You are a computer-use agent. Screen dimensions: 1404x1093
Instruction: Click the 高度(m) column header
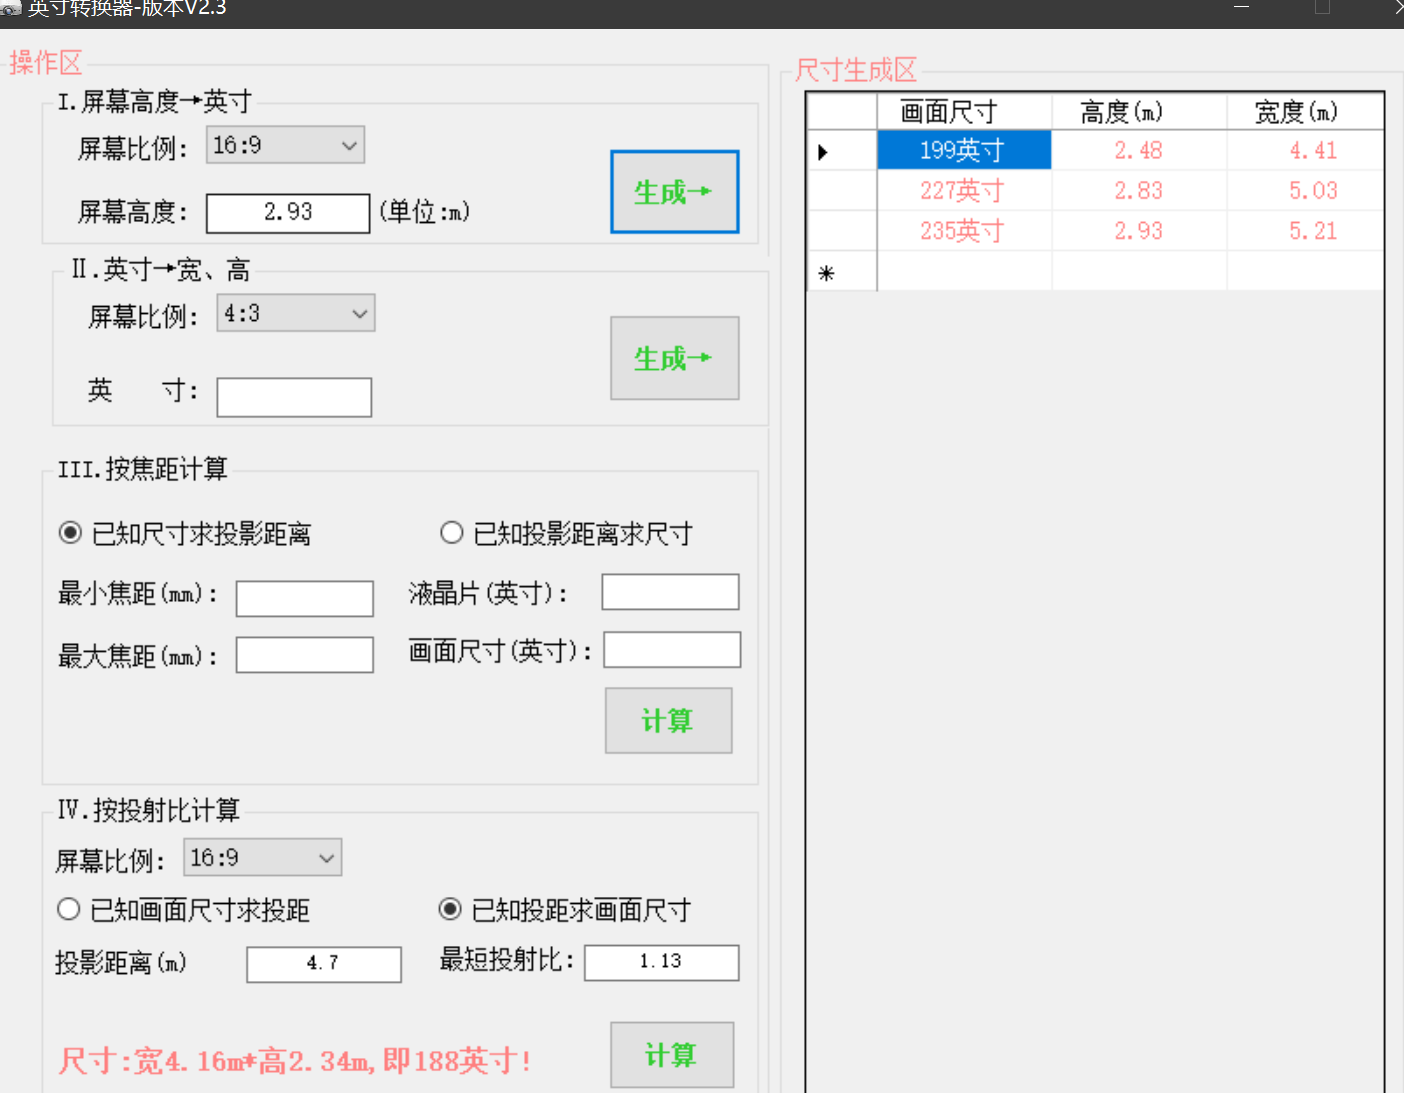tap(1139, 112)
